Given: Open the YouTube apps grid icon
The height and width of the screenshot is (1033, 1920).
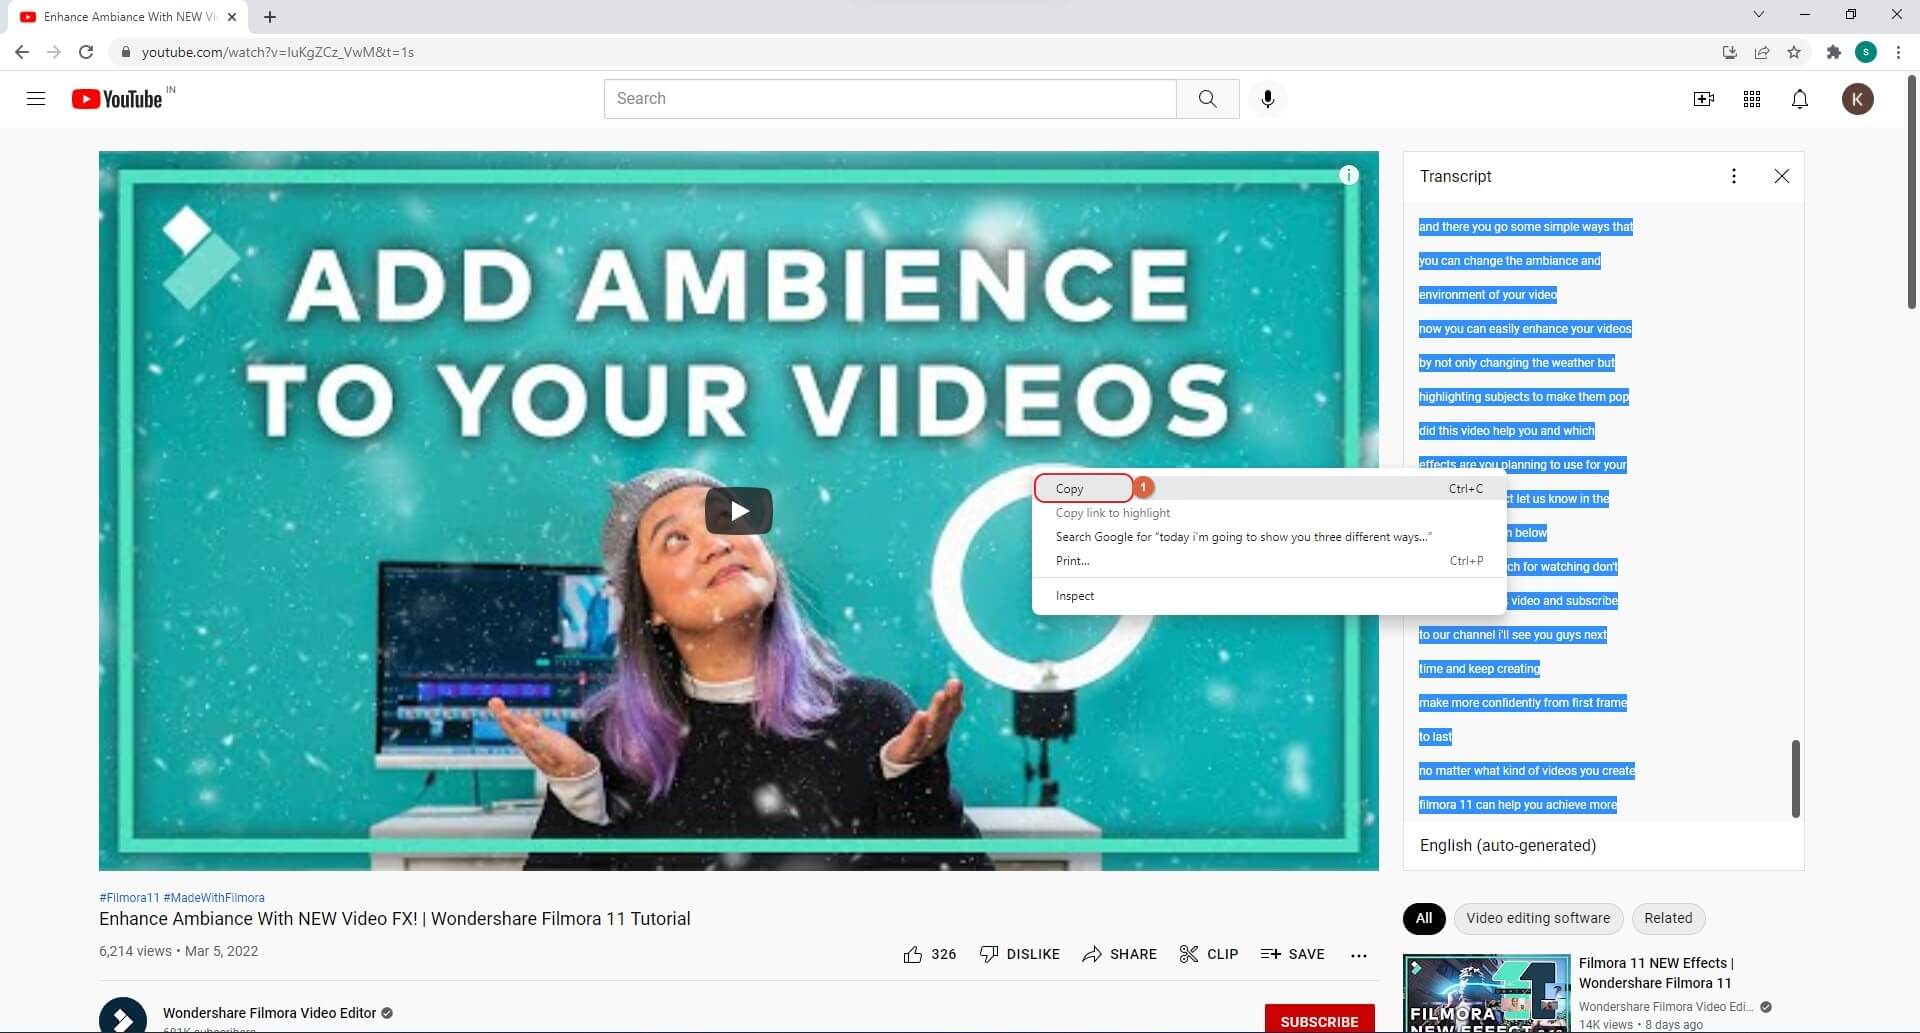Looking at the screenshot, I should coord(1751,99).
